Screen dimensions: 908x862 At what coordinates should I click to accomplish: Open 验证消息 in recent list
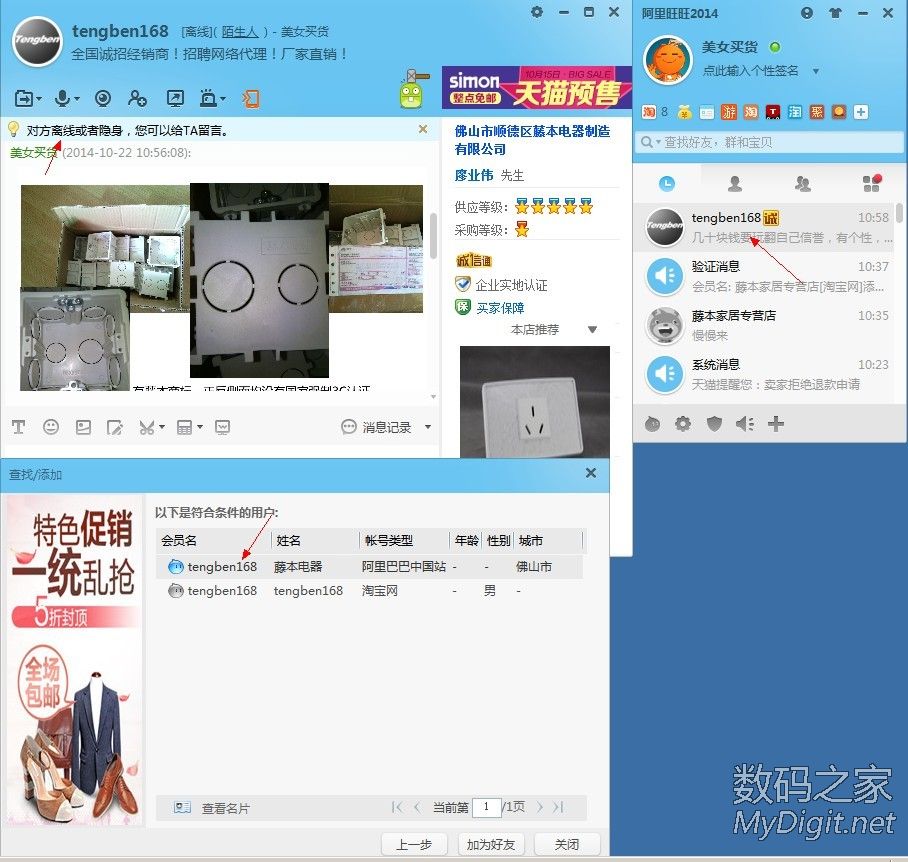(764, 276)
